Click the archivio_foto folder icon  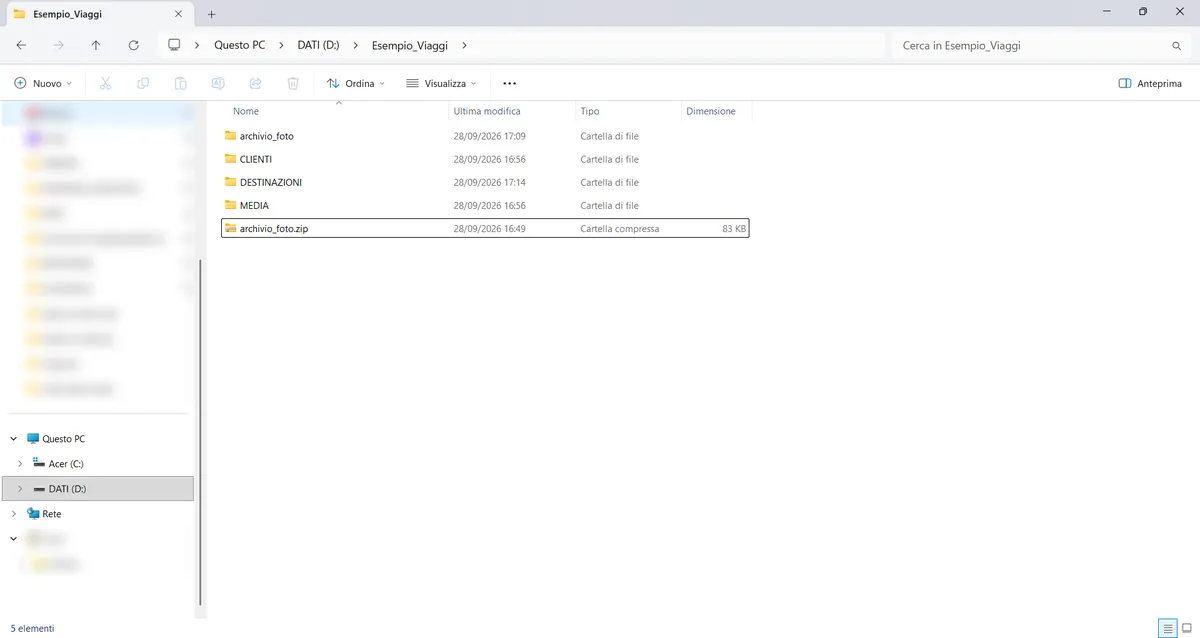click(230, 136)
